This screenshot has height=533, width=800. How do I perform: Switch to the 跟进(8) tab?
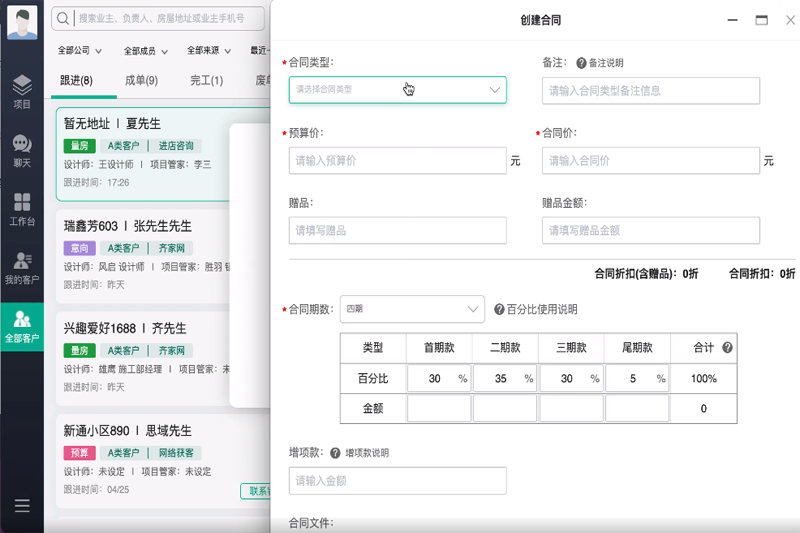(77, 81)
